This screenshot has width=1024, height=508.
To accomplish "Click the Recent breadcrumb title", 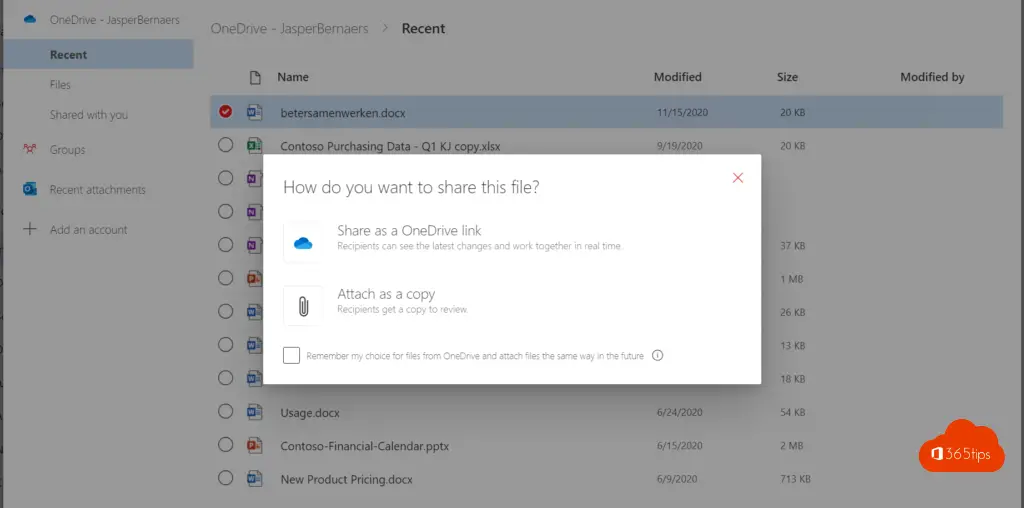I will 423,29.
